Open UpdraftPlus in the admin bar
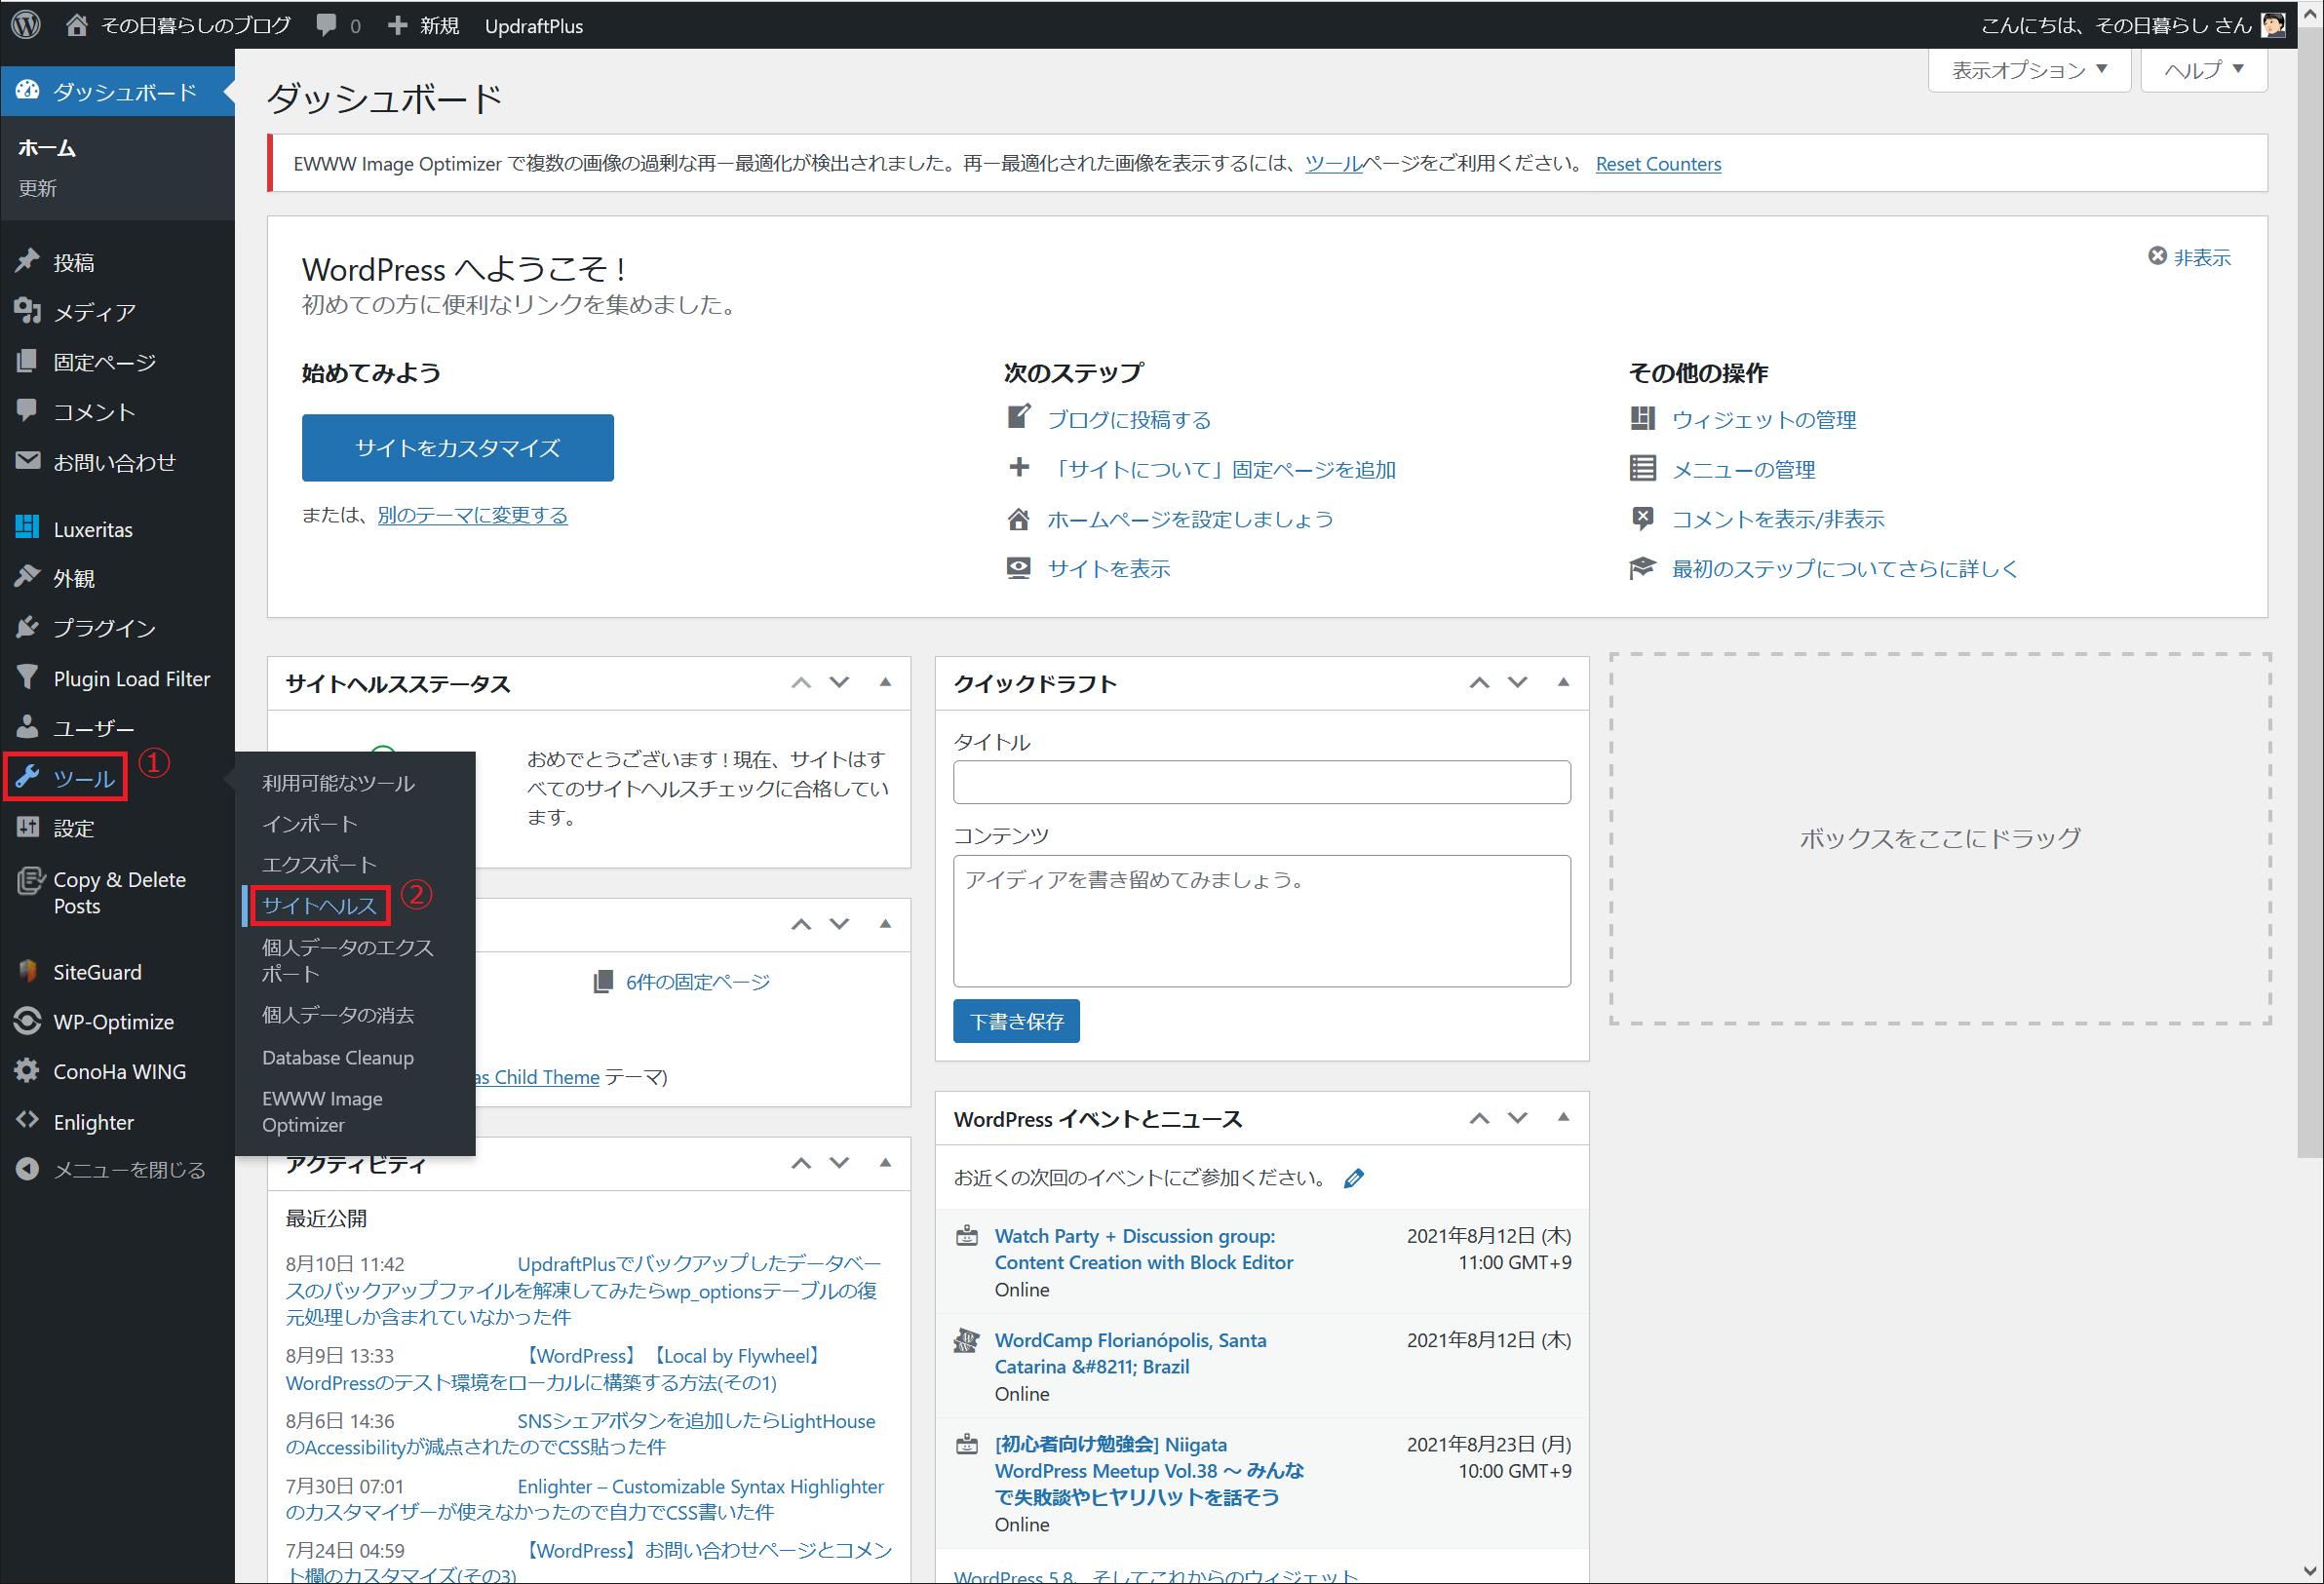This screenshot has height=1584, width=2324. (534, 26)
